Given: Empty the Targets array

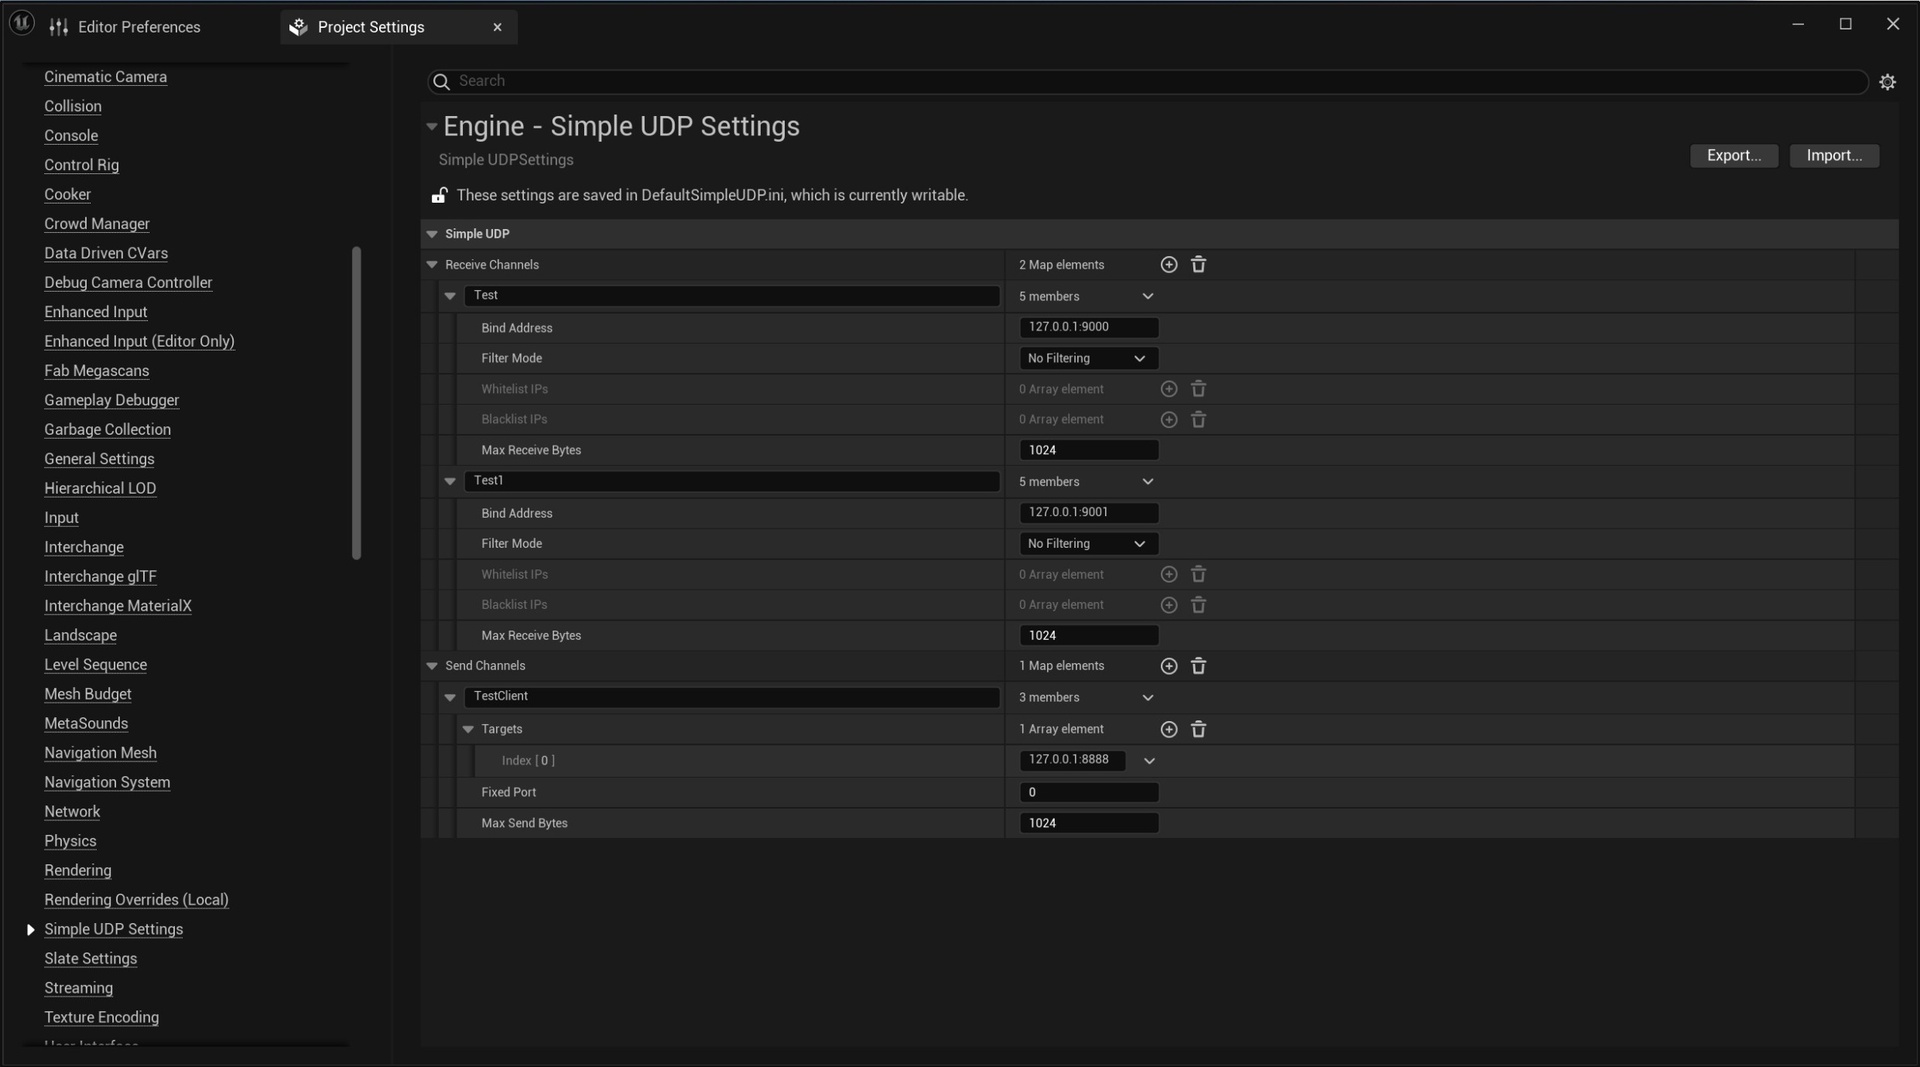Looking at the screenshot, I should point(1198,730).
